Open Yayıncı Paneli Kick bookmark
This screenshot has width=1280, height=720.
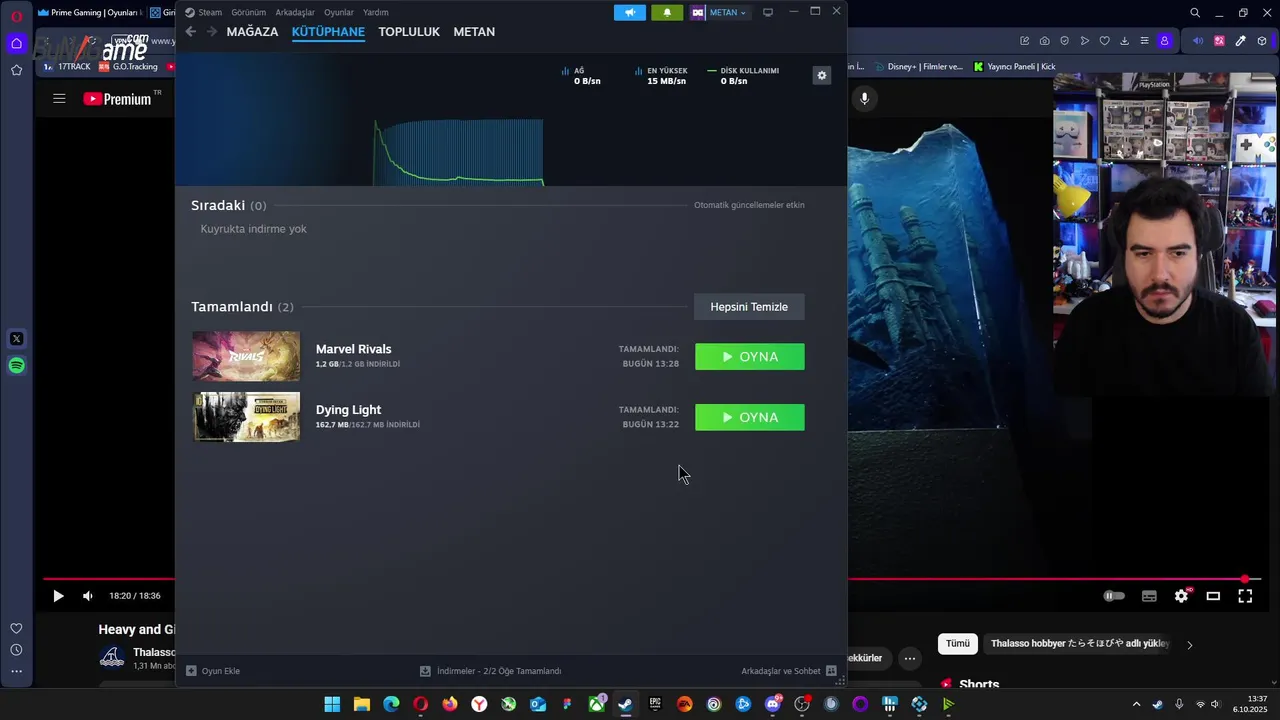tap(1015, 67)
